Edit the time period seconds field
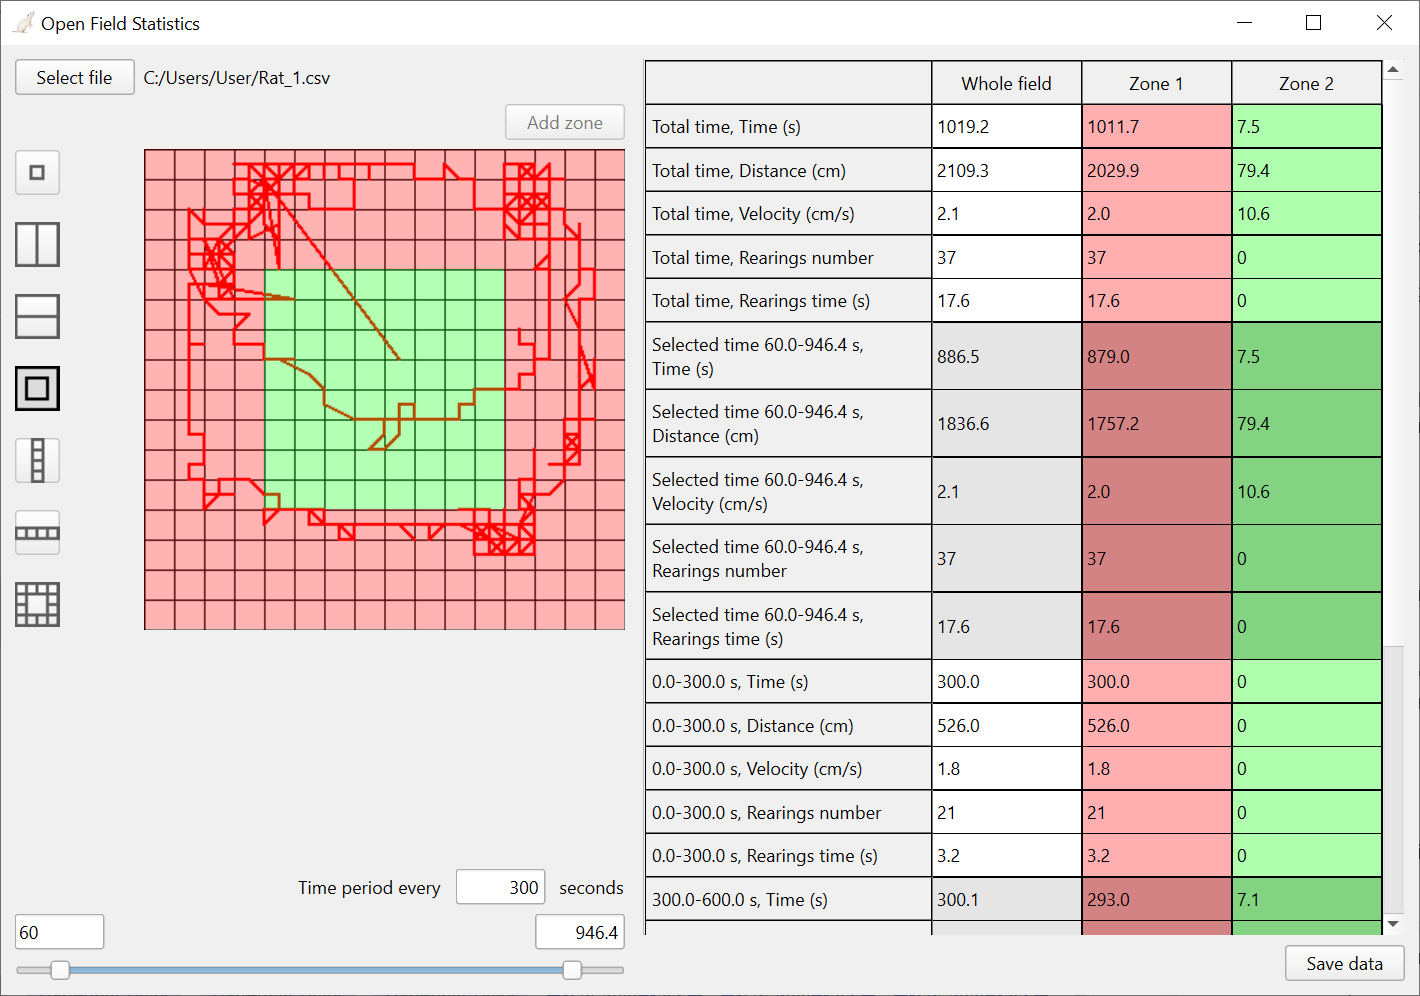 [x=500, y=887]
